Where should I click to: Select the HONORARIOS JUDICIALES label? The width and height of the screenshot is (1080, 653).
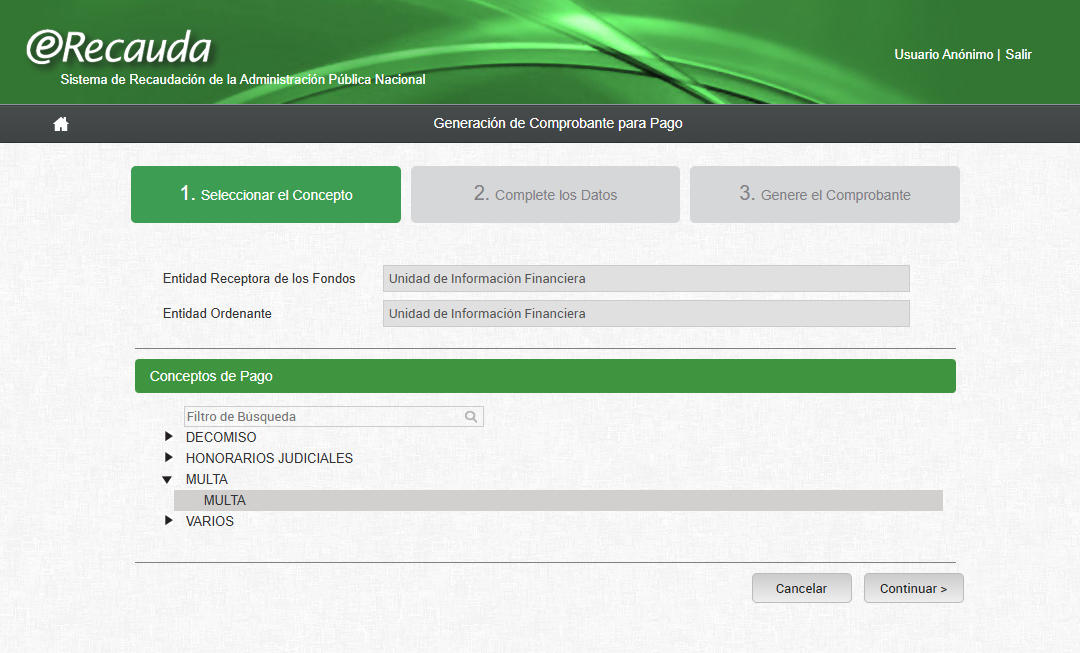coord(269,458)
